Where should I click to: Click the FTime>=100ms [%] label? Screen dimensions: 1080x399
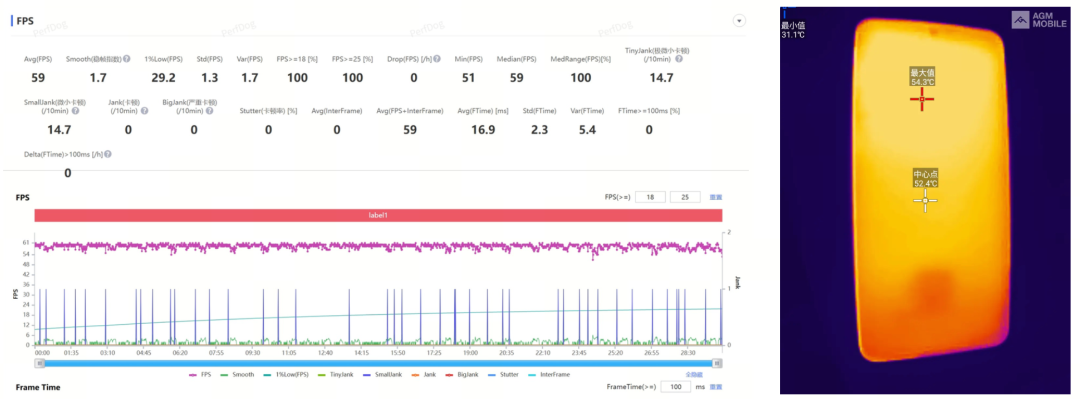pos(649,111)
